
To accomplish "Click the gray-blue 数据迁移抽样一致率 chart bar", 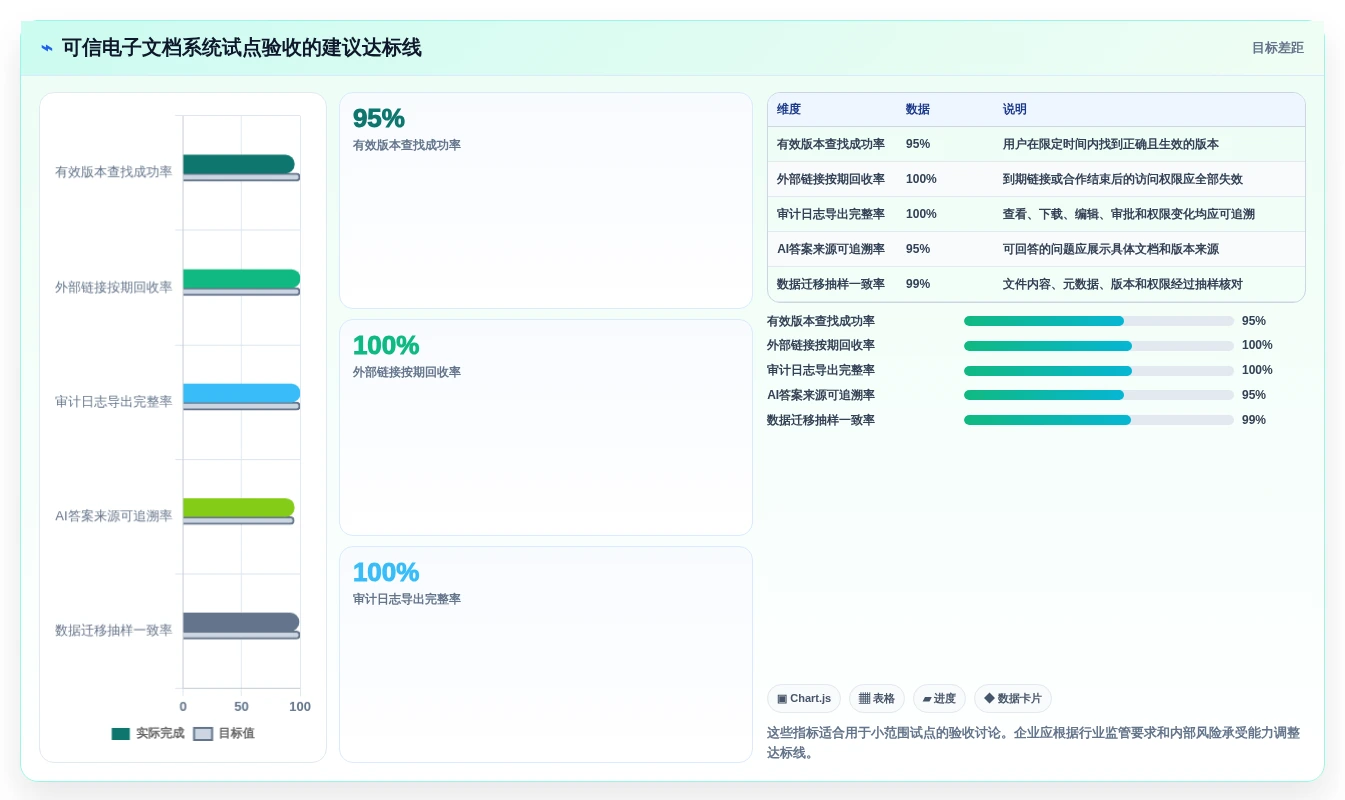I will (241, 622).
